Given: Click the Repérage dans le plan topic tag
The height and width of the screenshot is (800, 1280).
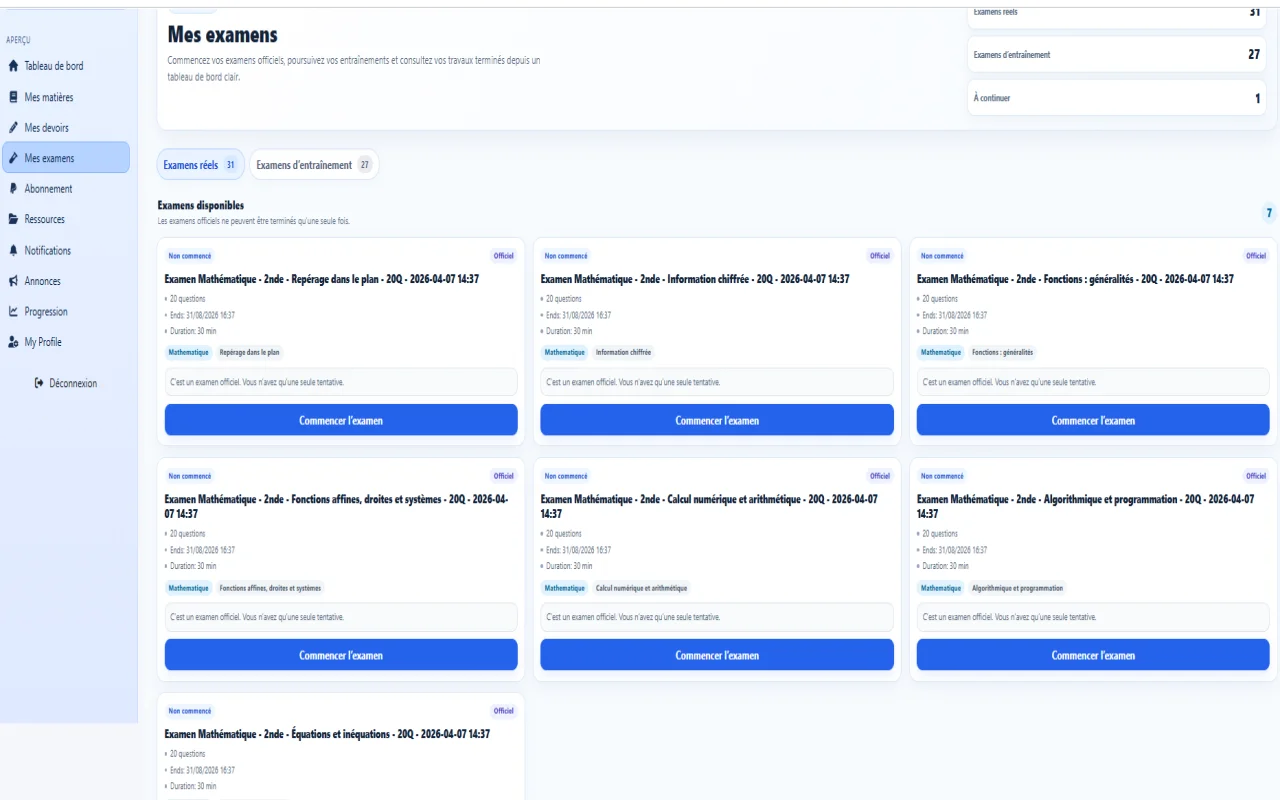Looking at the screenshot, I should coord(250,352).
